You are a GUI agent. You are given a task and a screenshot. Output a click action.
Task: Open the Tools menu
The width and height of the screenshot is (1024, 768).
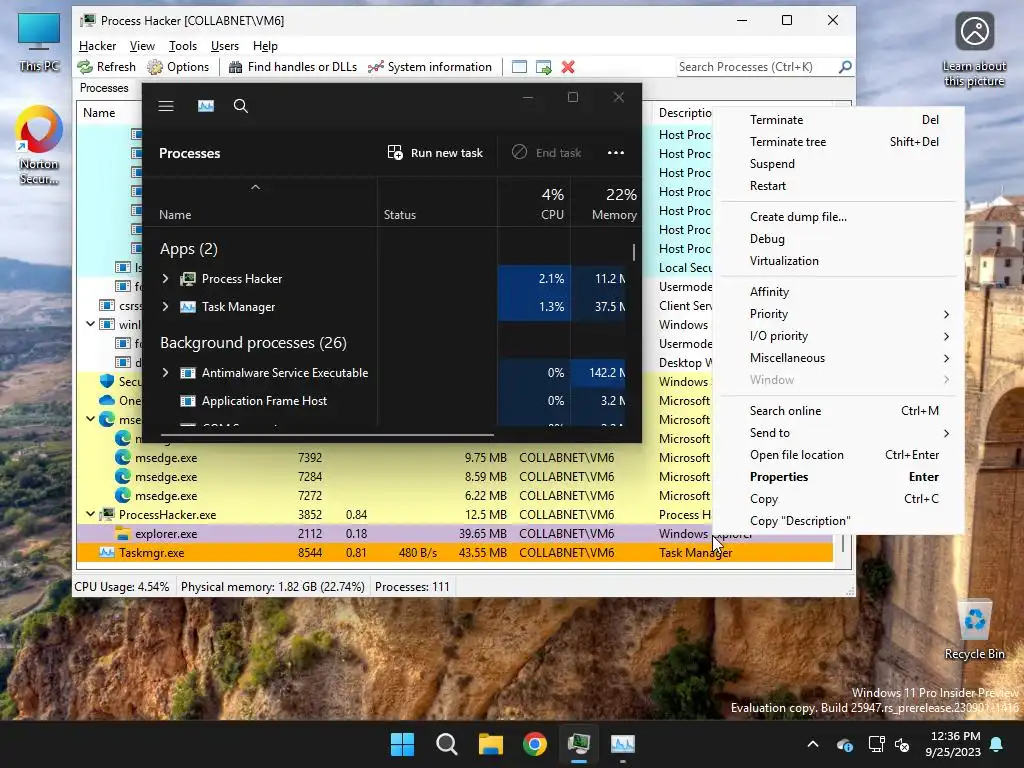183,46
